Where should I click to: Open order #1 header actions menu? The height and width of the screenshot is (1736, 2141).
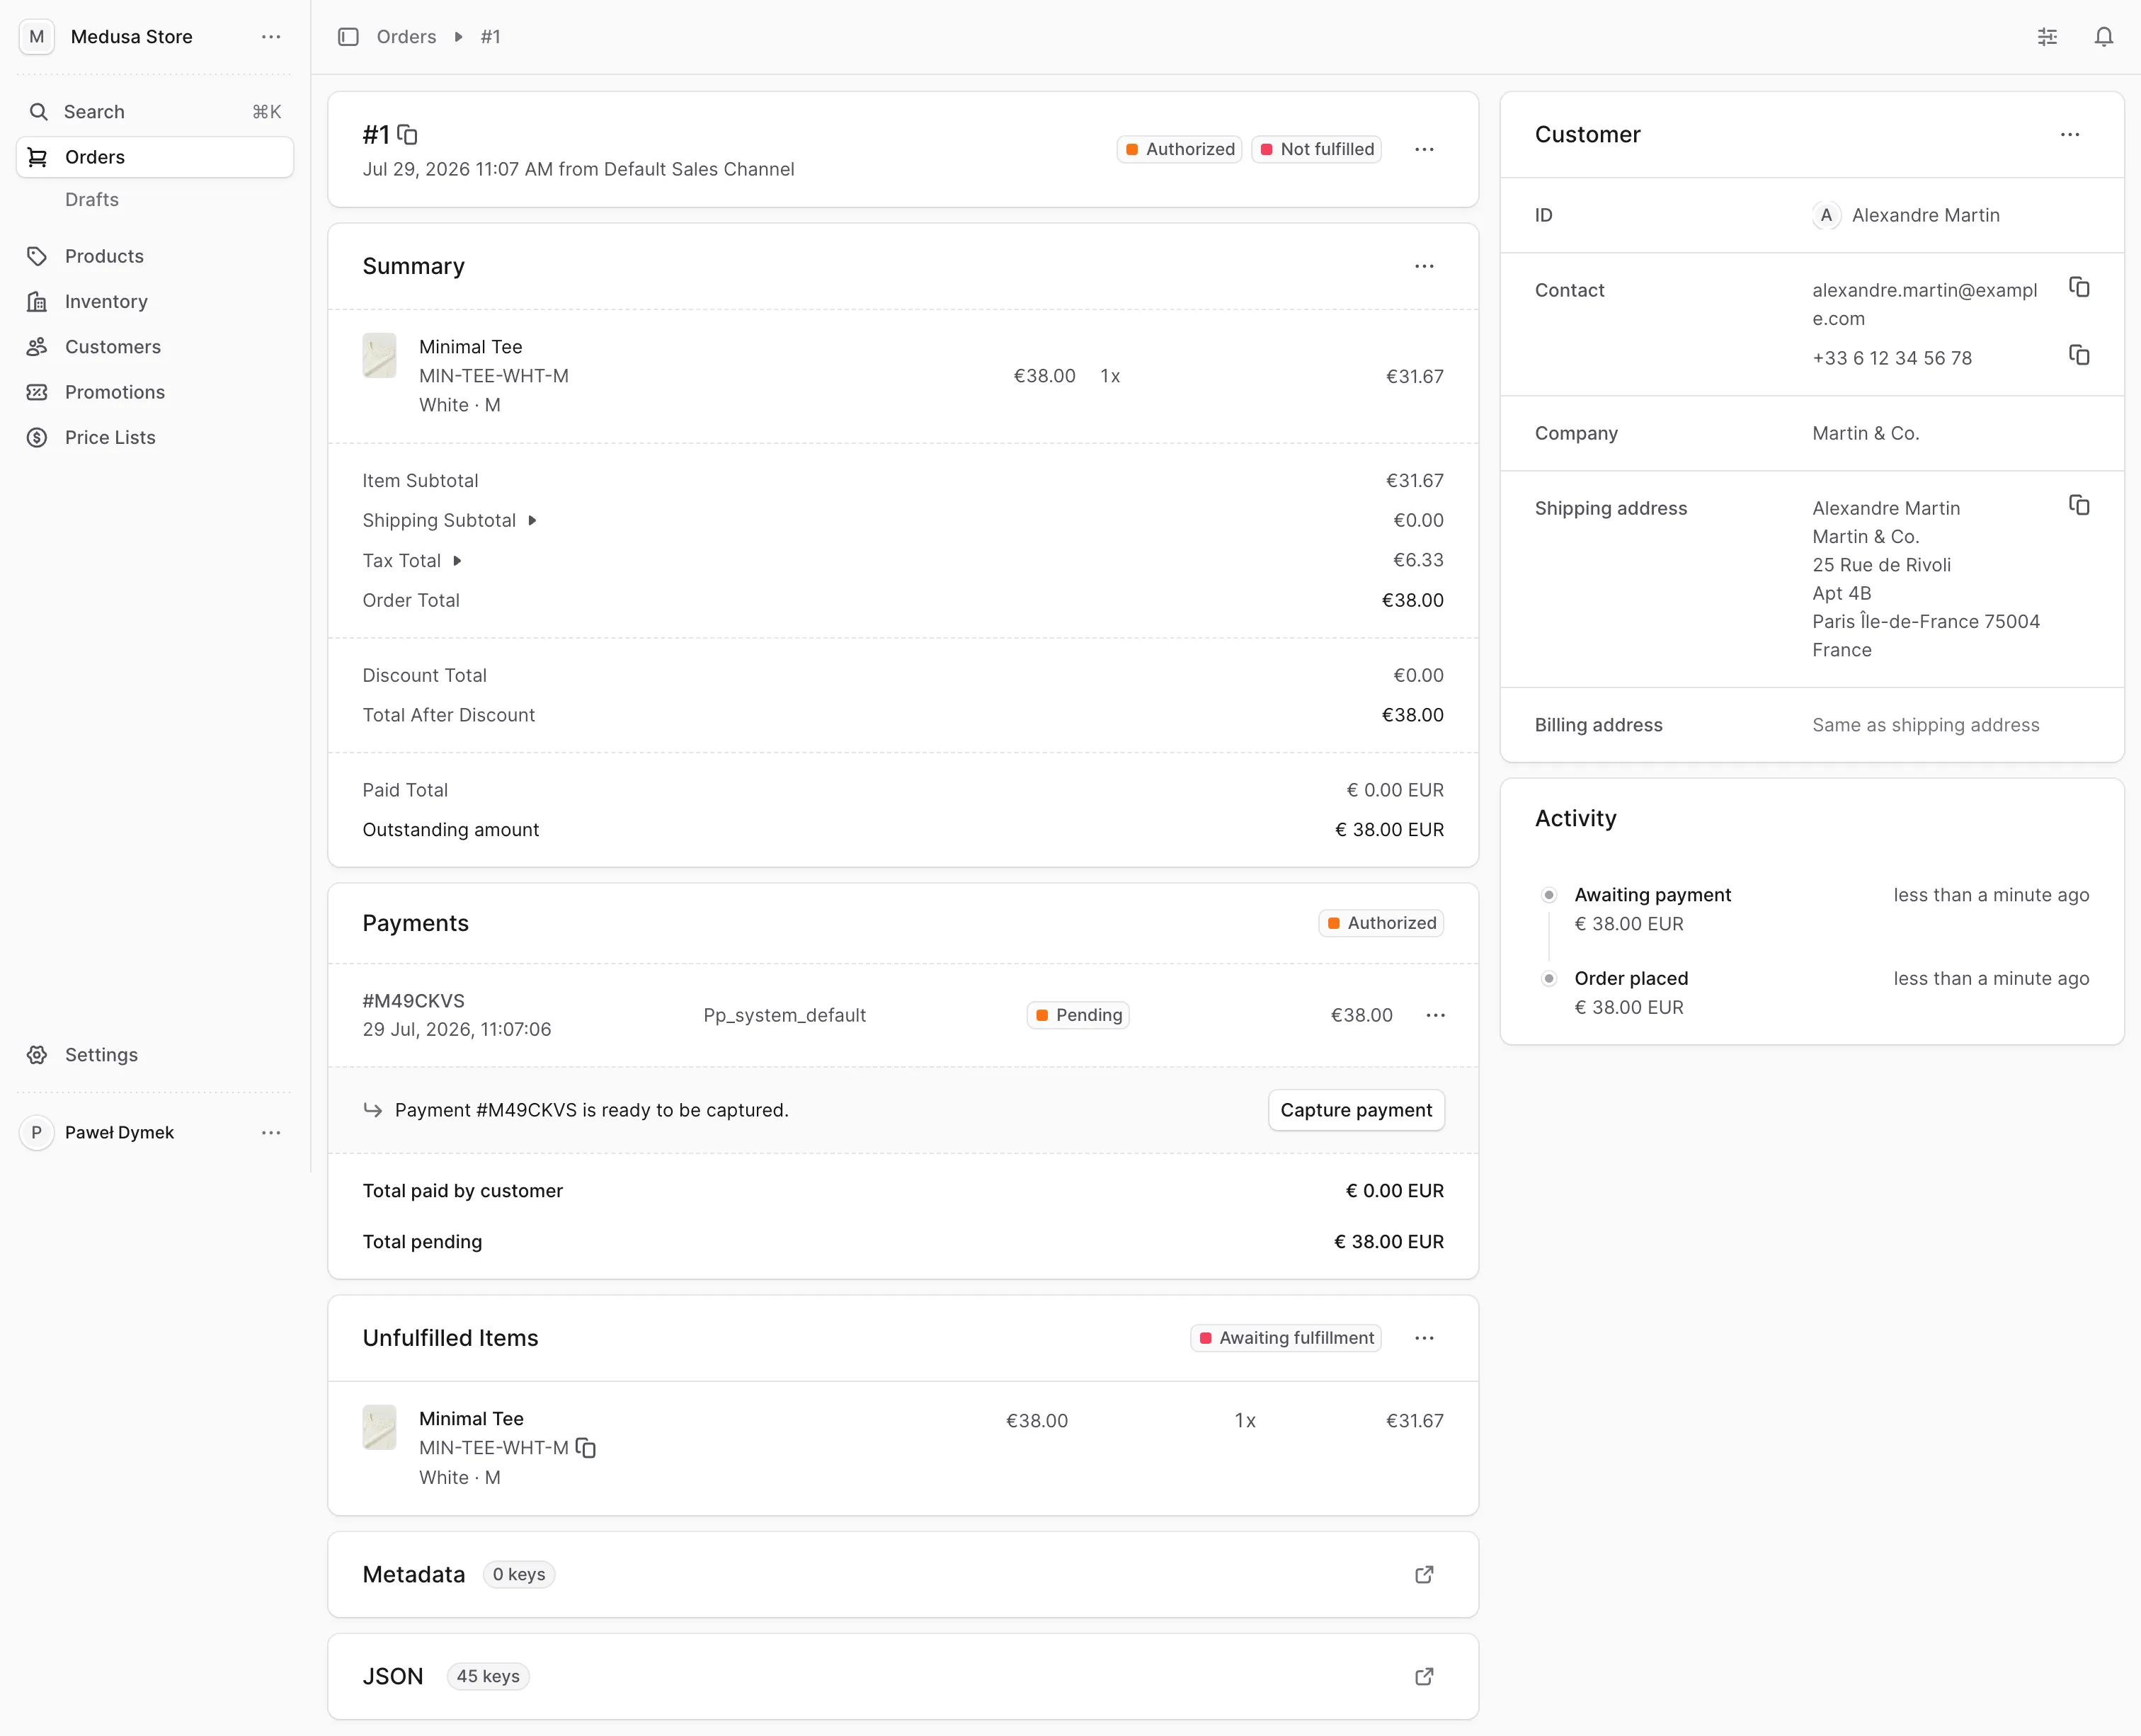pos(1424,150)
